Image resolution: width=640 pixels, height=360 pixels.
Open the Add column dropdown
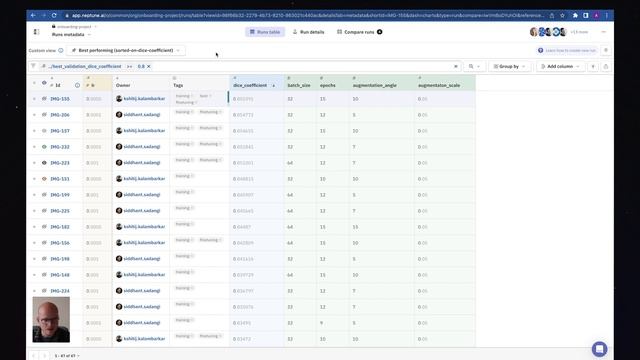(x=560, y=66)
